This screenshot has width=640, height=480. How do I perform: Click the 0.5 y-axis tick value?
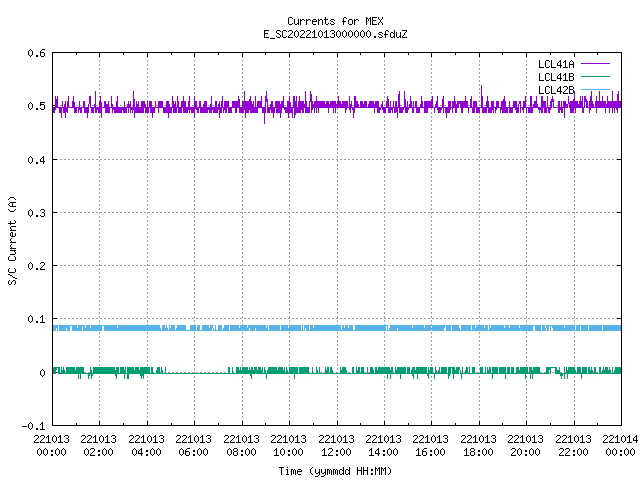click(x=36, y=106)
